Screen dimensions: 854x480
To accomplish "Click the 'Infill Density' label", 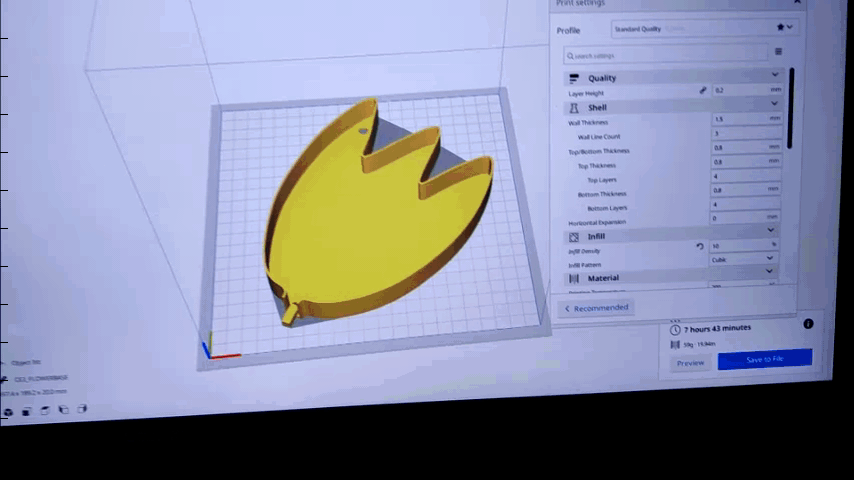I will pyautogui.click(x=584, y=252).
